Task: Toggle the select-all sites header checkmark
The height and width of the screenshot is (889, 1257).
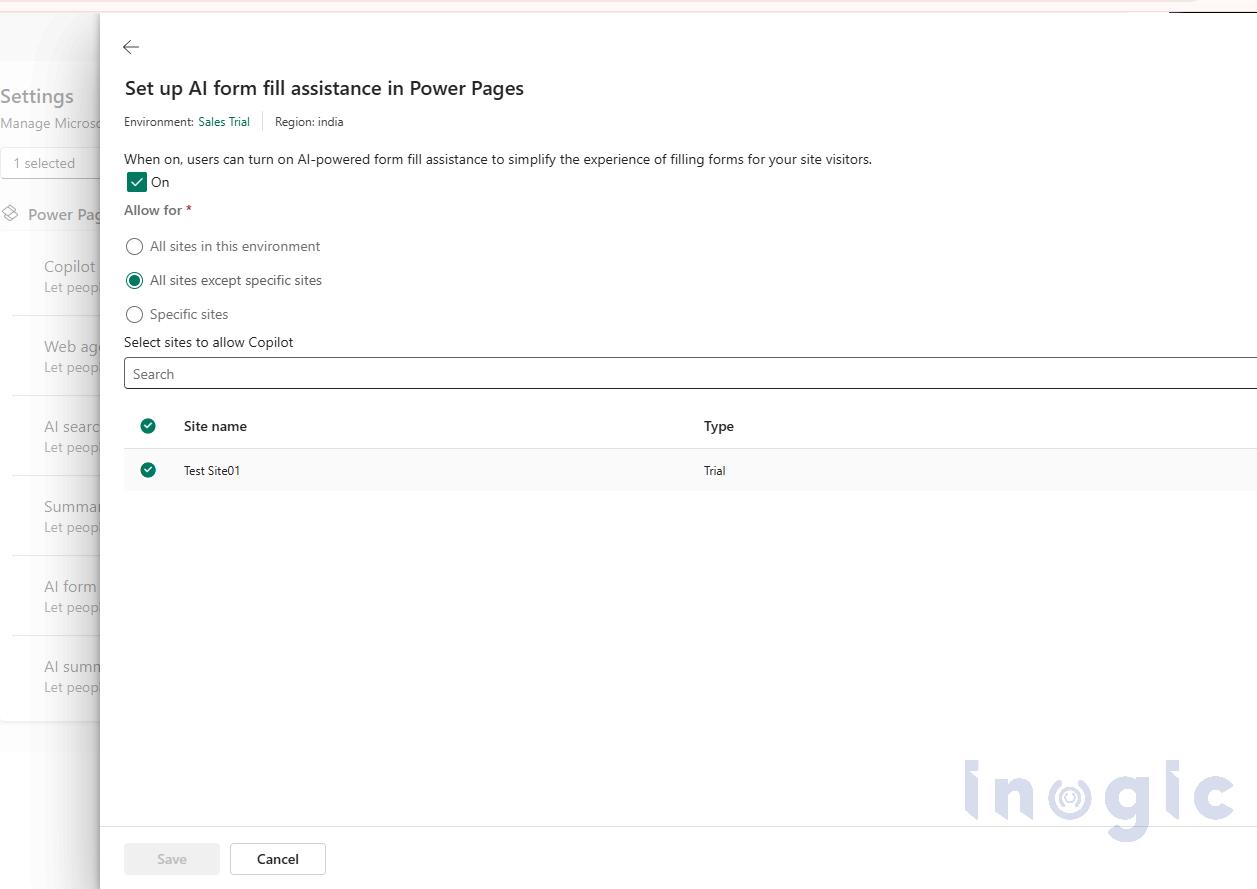Action: (148, 426)
